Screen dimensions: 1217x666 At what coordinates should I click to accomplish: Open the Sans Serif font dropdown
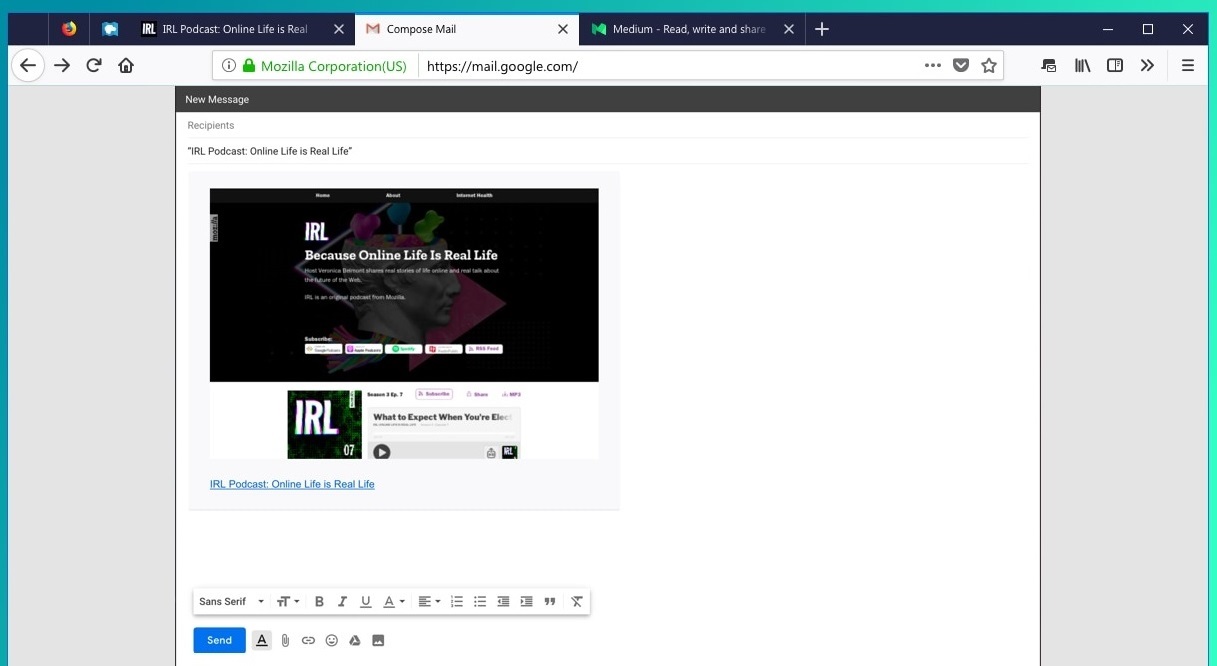point(232,602)
